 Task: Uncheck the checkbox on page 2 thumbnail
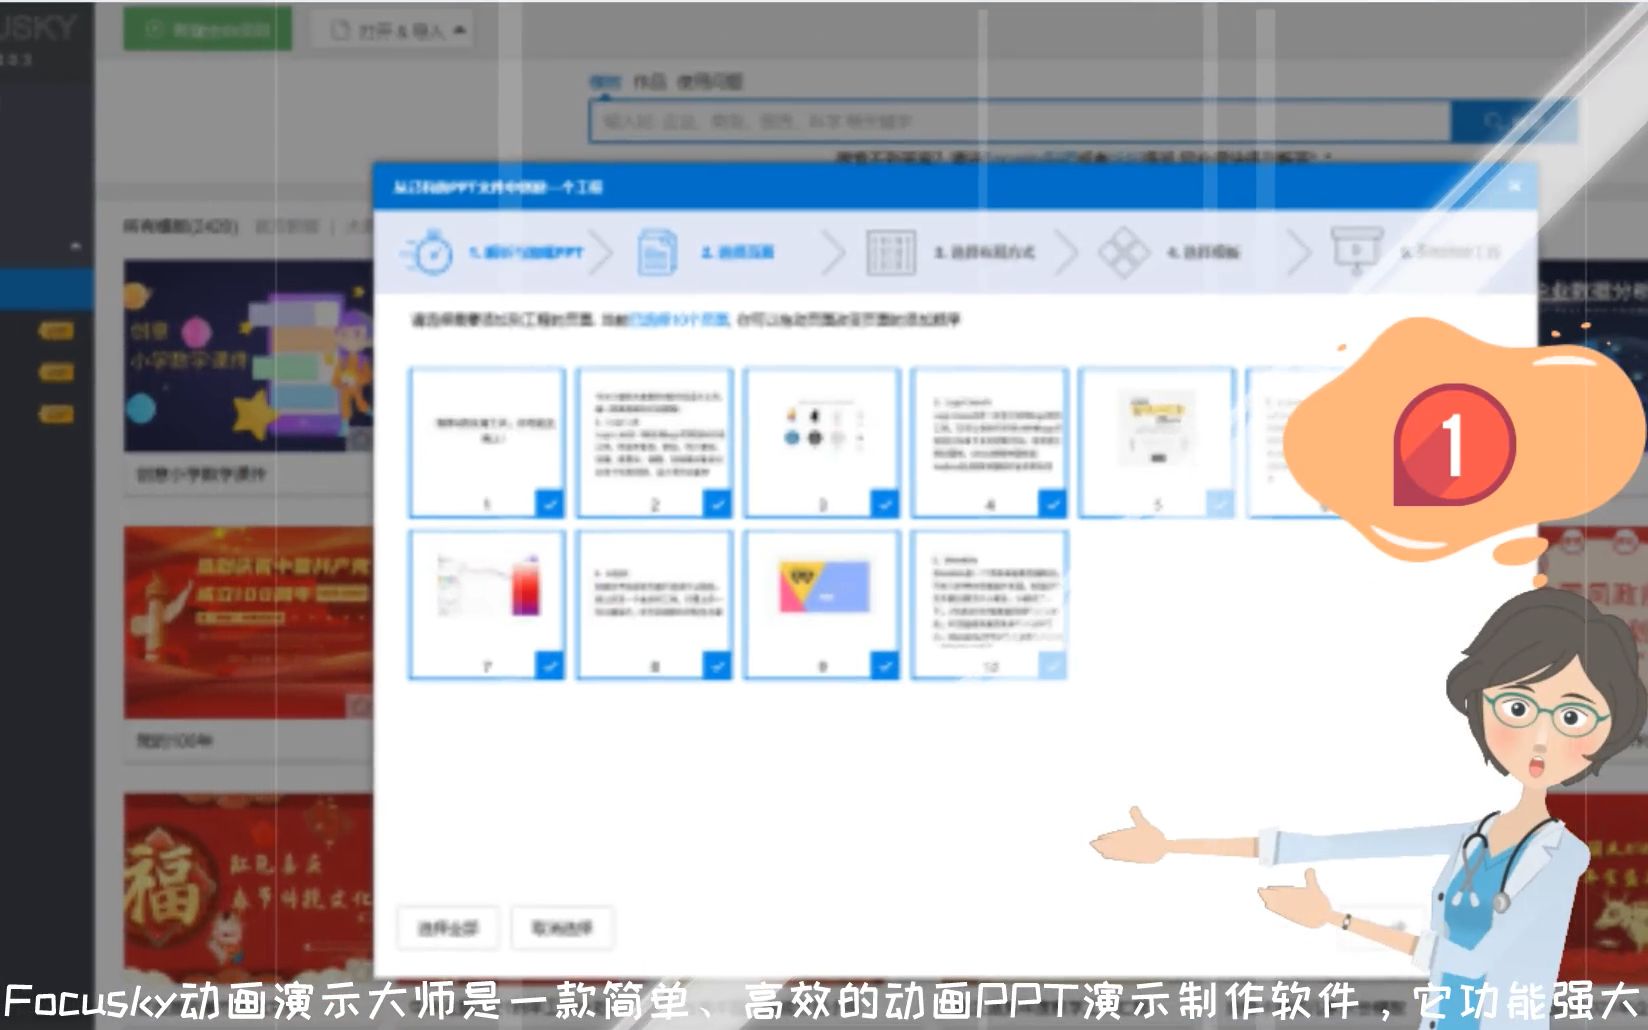[x=717, y=503]
